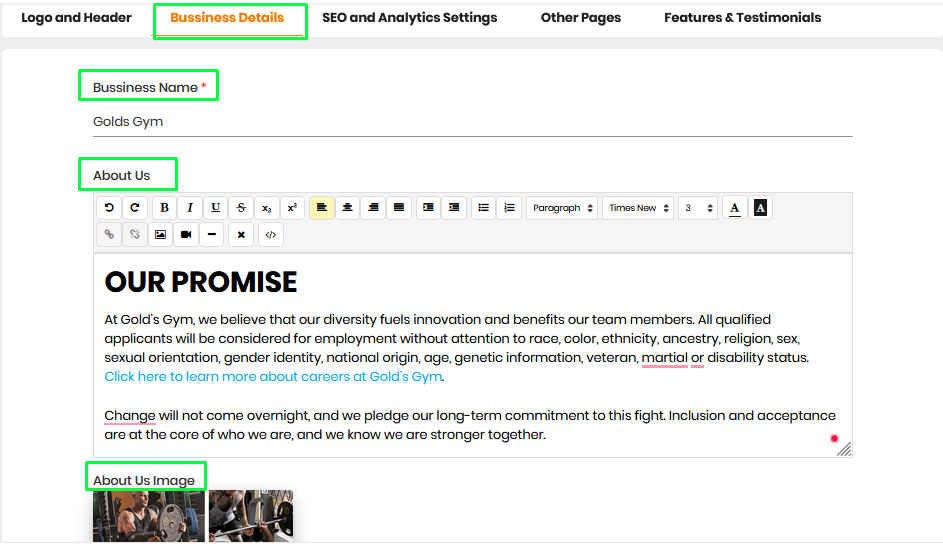Screen dimensions: 943x546
Task: Open the font size 3 dropdown
Action: 698,208
